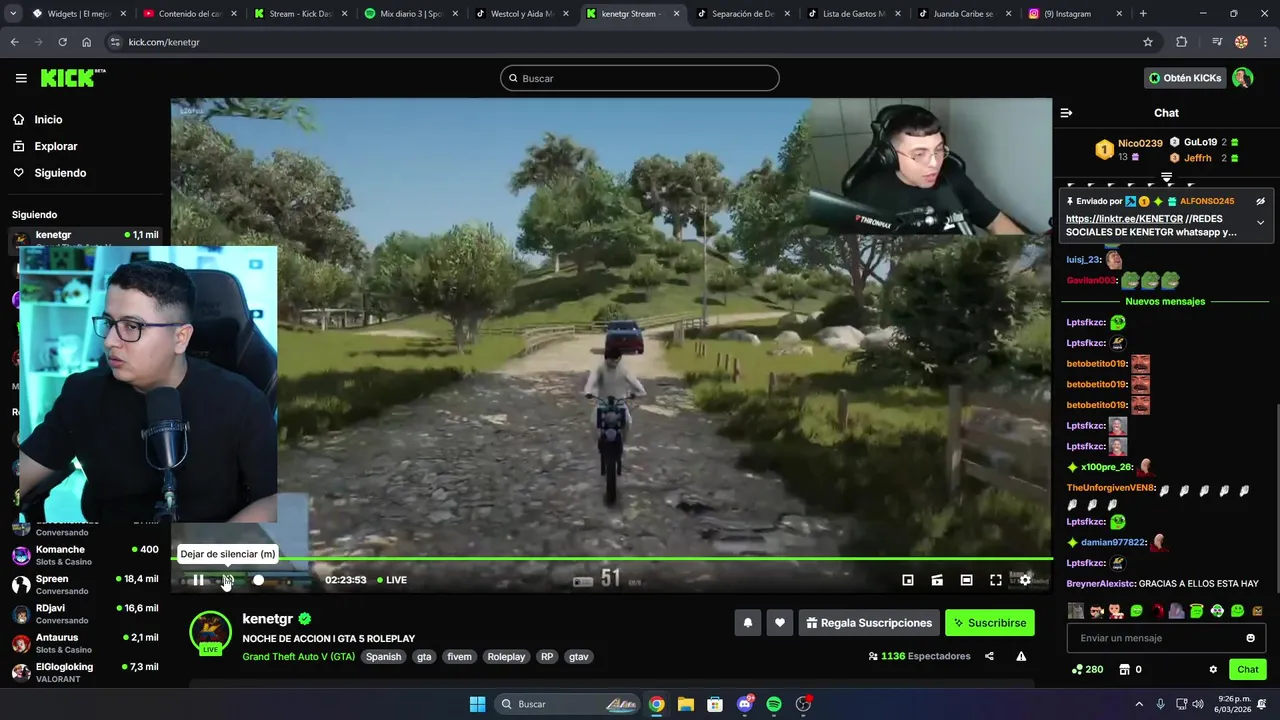The image size is (1280, 720).
Task: Open the linktr.ee/KENETGR link
Action: coord(1124,218)
